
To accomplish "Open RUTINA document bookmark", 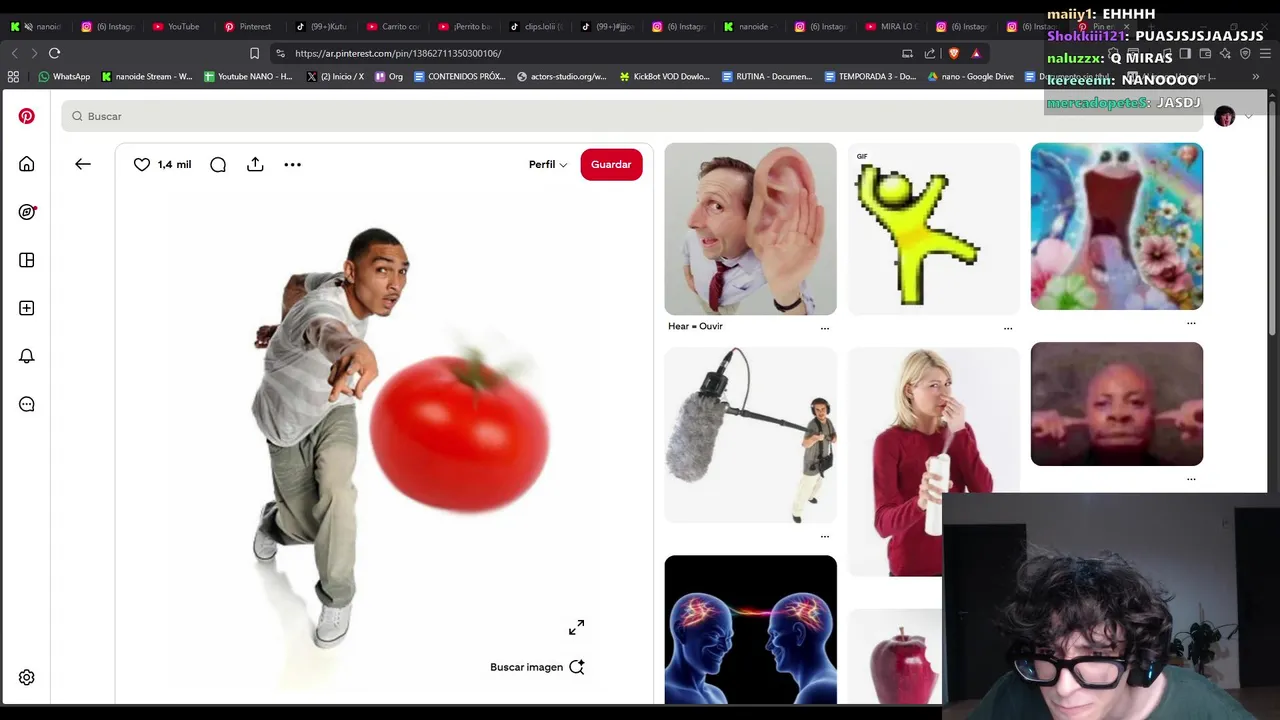I will point(767,76).
